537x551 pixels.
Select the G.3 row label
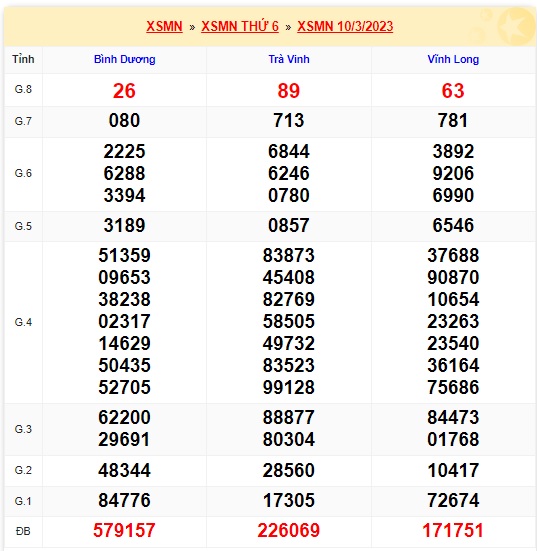click(x=23, y=429)
